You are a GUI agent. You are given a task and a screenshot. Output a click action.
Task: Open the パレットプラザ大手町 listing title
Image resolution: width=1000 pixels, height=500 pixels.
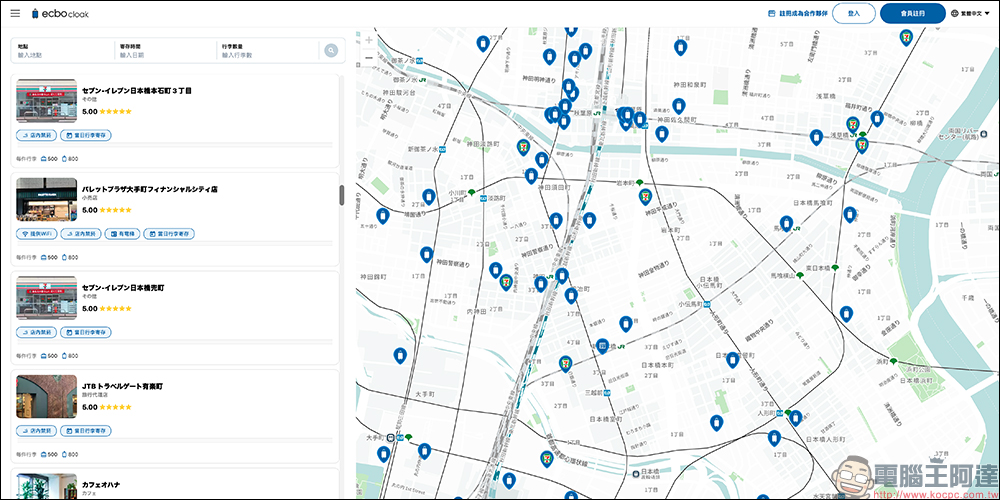[150, 188]
